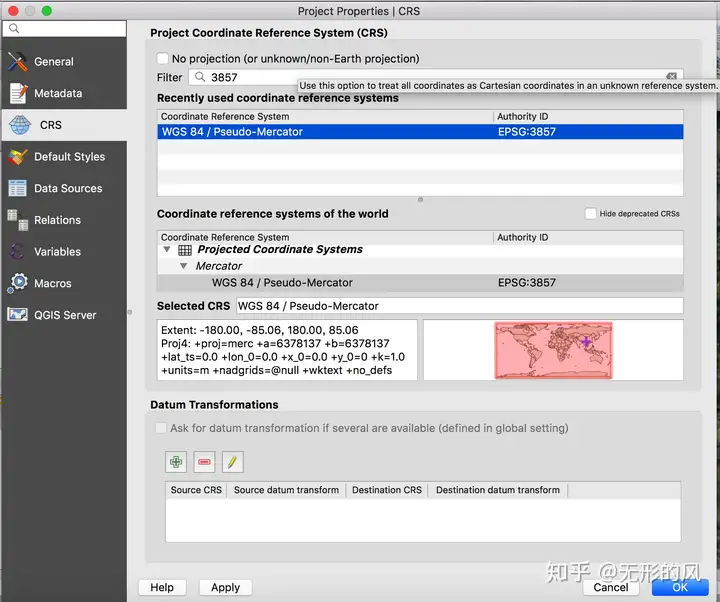This screenshot has width=720, height=602.
Task: Select WGS 84 under Mercator tree
Action: click(x=420, y=282)
